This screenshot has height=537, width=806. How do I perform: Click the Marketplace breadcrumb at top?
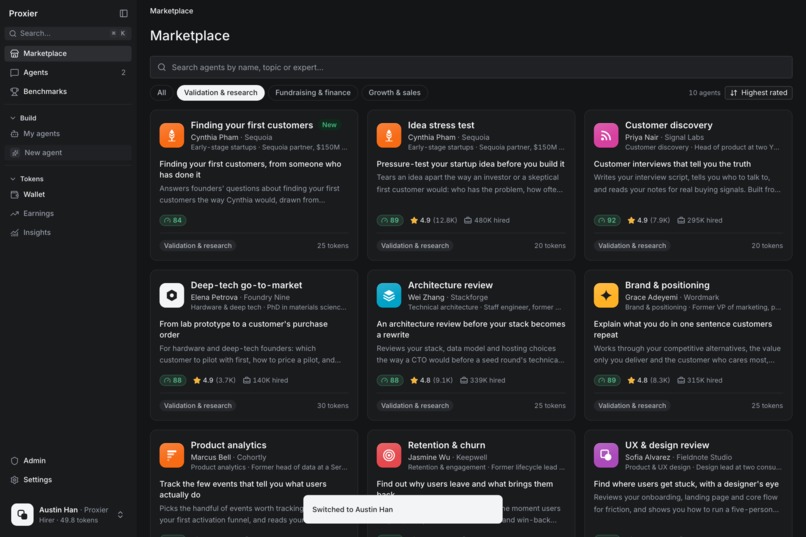pyautogui.click(x=172, y=11)
